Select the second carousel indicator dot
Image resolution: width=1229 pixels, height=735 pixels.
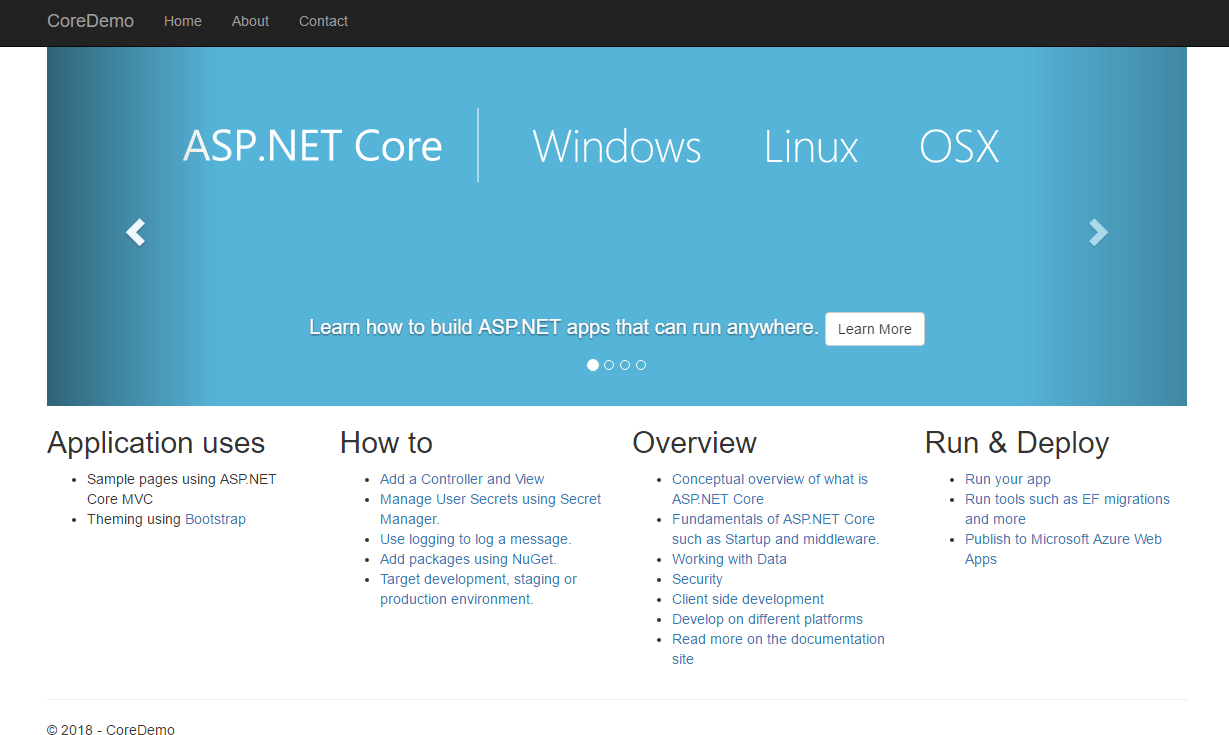pyautogui.click(x=609, y=365)
